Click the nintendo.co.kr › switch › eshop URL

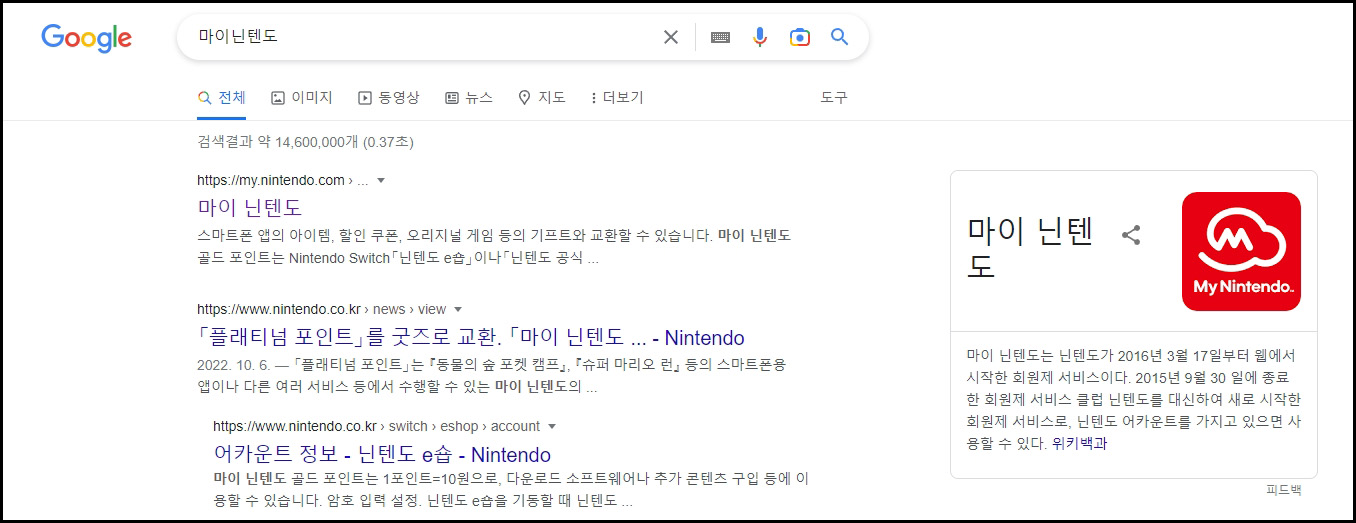(x=376, y=426)
